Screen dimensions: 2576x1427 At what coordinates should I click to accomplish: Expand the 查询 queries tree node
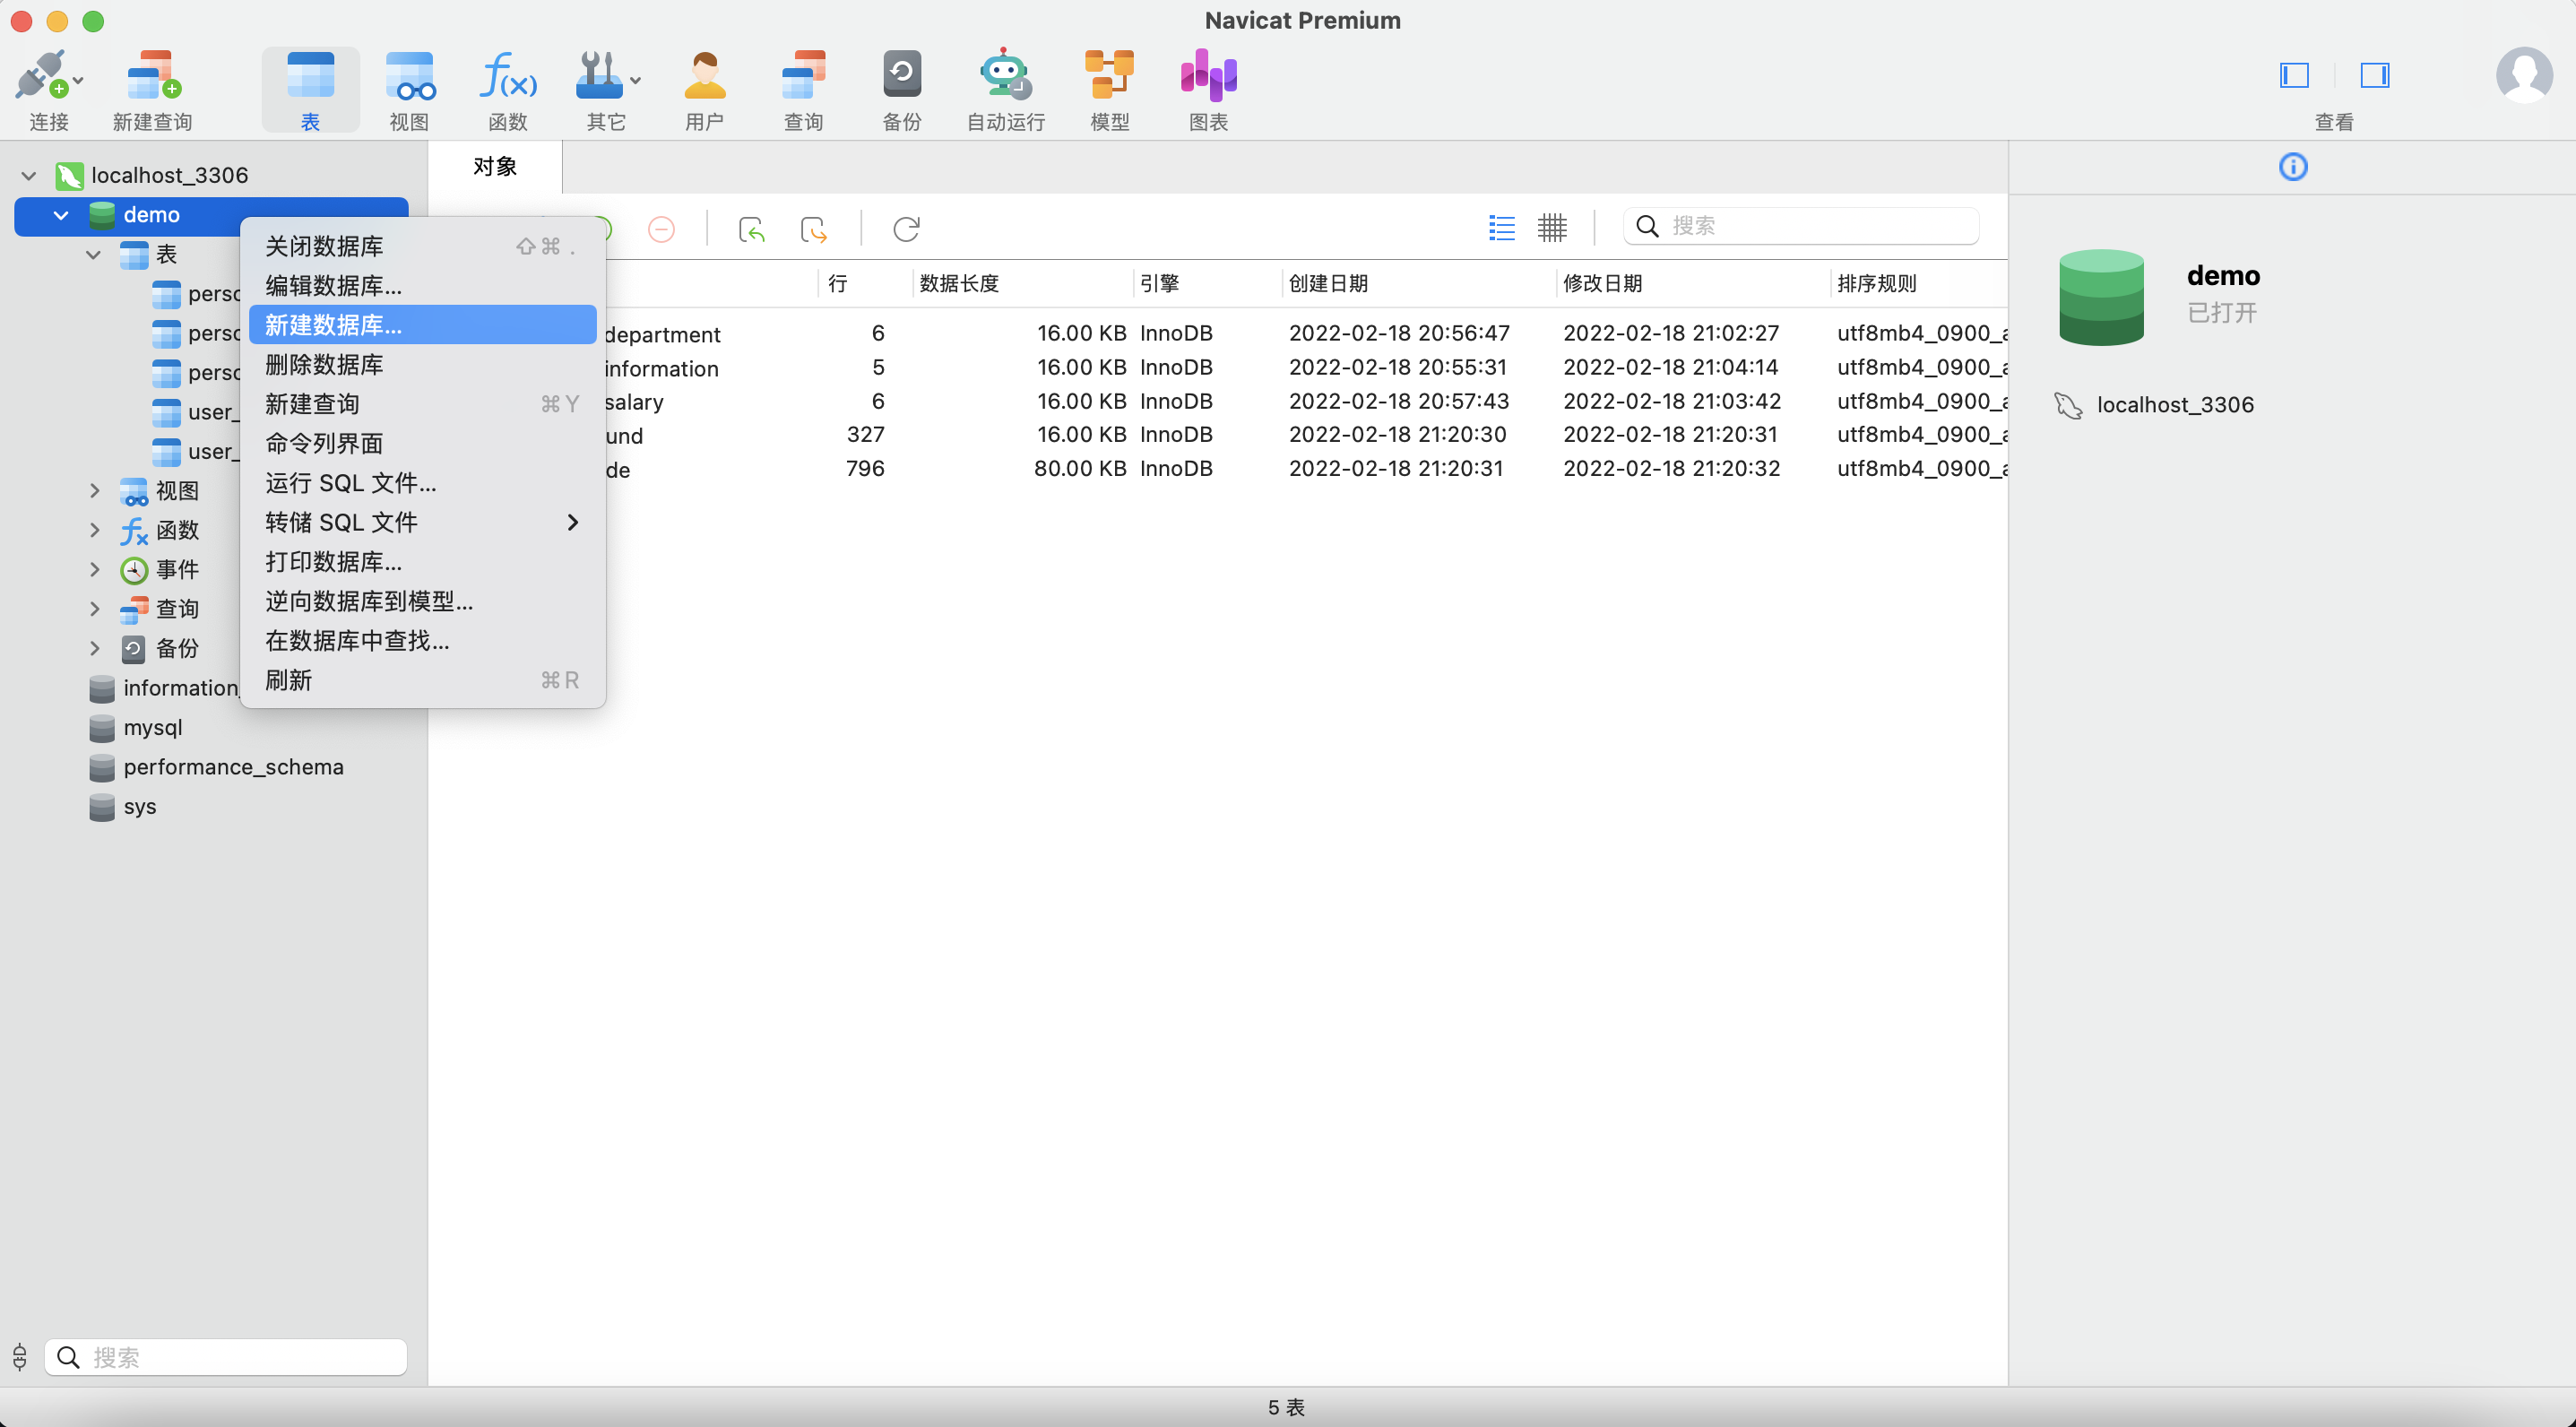[x=95, y=609]
